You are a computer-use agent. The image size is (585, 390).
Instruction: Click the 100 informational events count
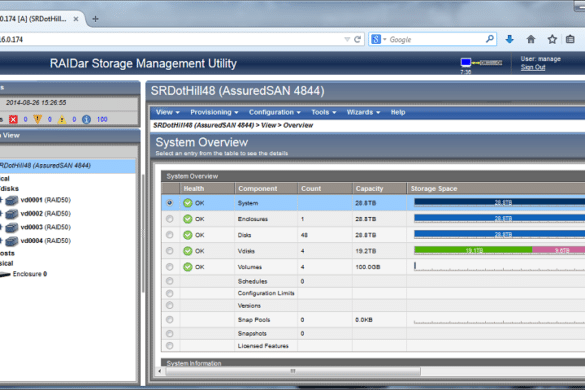pos(102,119)
